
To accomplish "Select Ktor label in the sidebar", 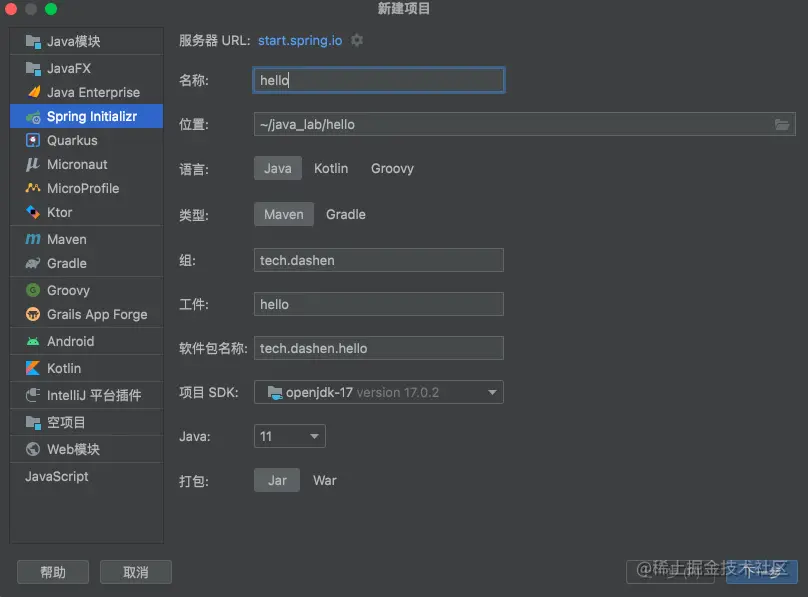I will tap(60, 212).
